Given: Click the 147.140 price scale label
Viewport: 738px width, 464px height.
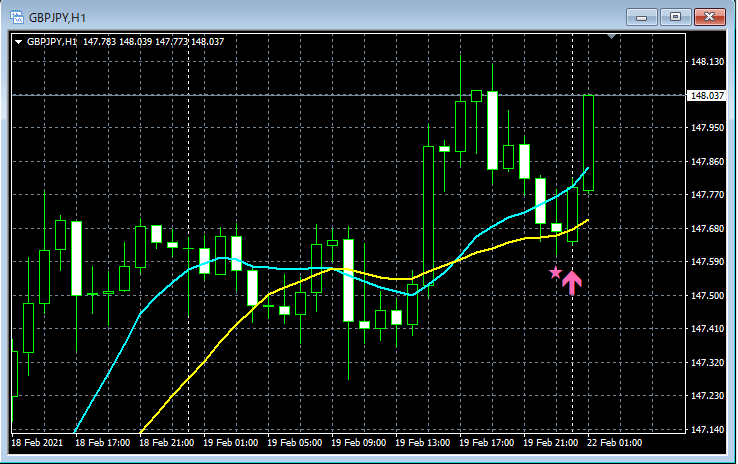Looking at the screenshot, I should [707, 430].
